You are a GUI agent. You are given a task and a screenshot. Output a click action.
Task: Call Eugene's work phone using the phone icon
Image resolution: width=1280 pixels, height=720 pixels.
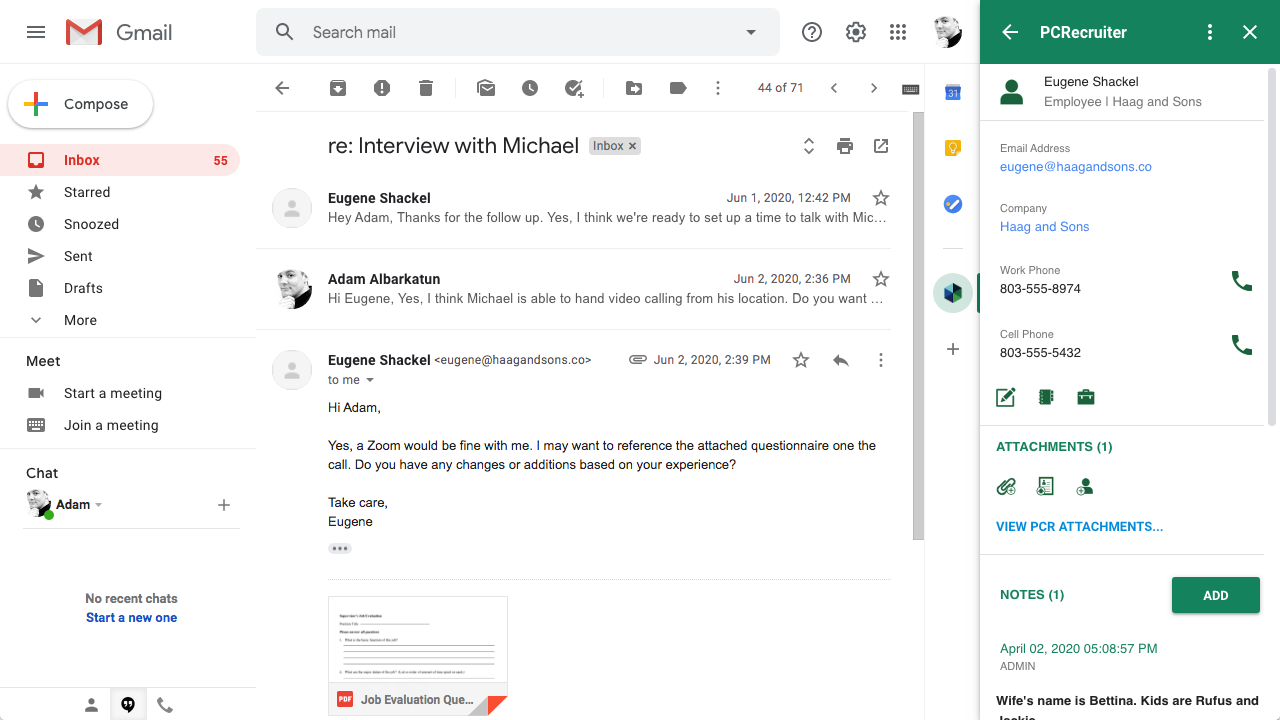click(x=1241, y=281)
